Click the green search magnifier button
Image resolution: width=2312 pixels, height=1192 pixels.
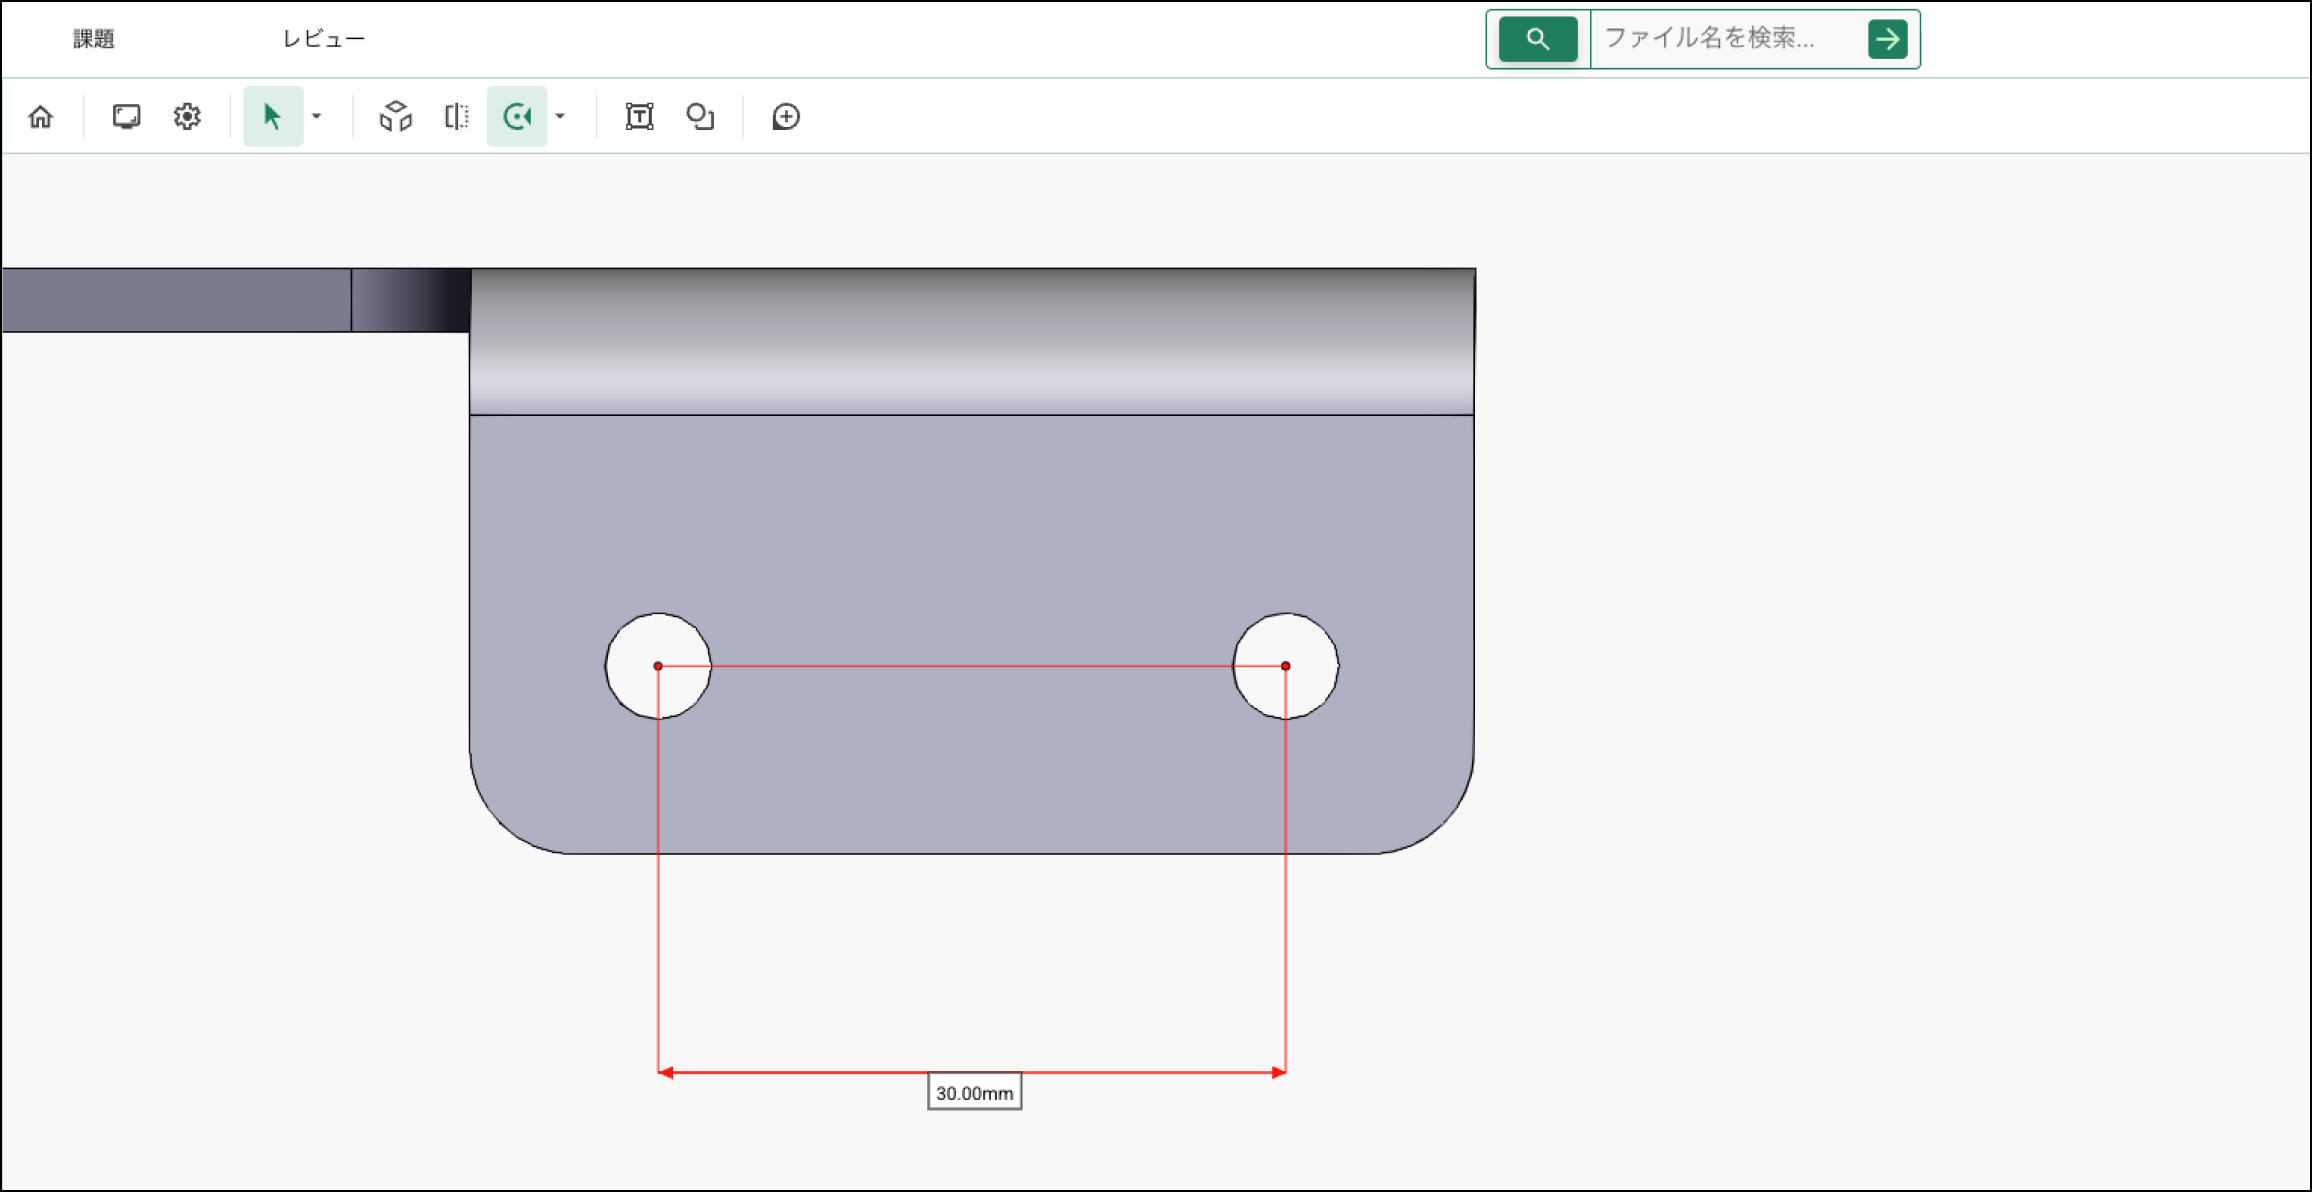click(x=1537, y=39)
